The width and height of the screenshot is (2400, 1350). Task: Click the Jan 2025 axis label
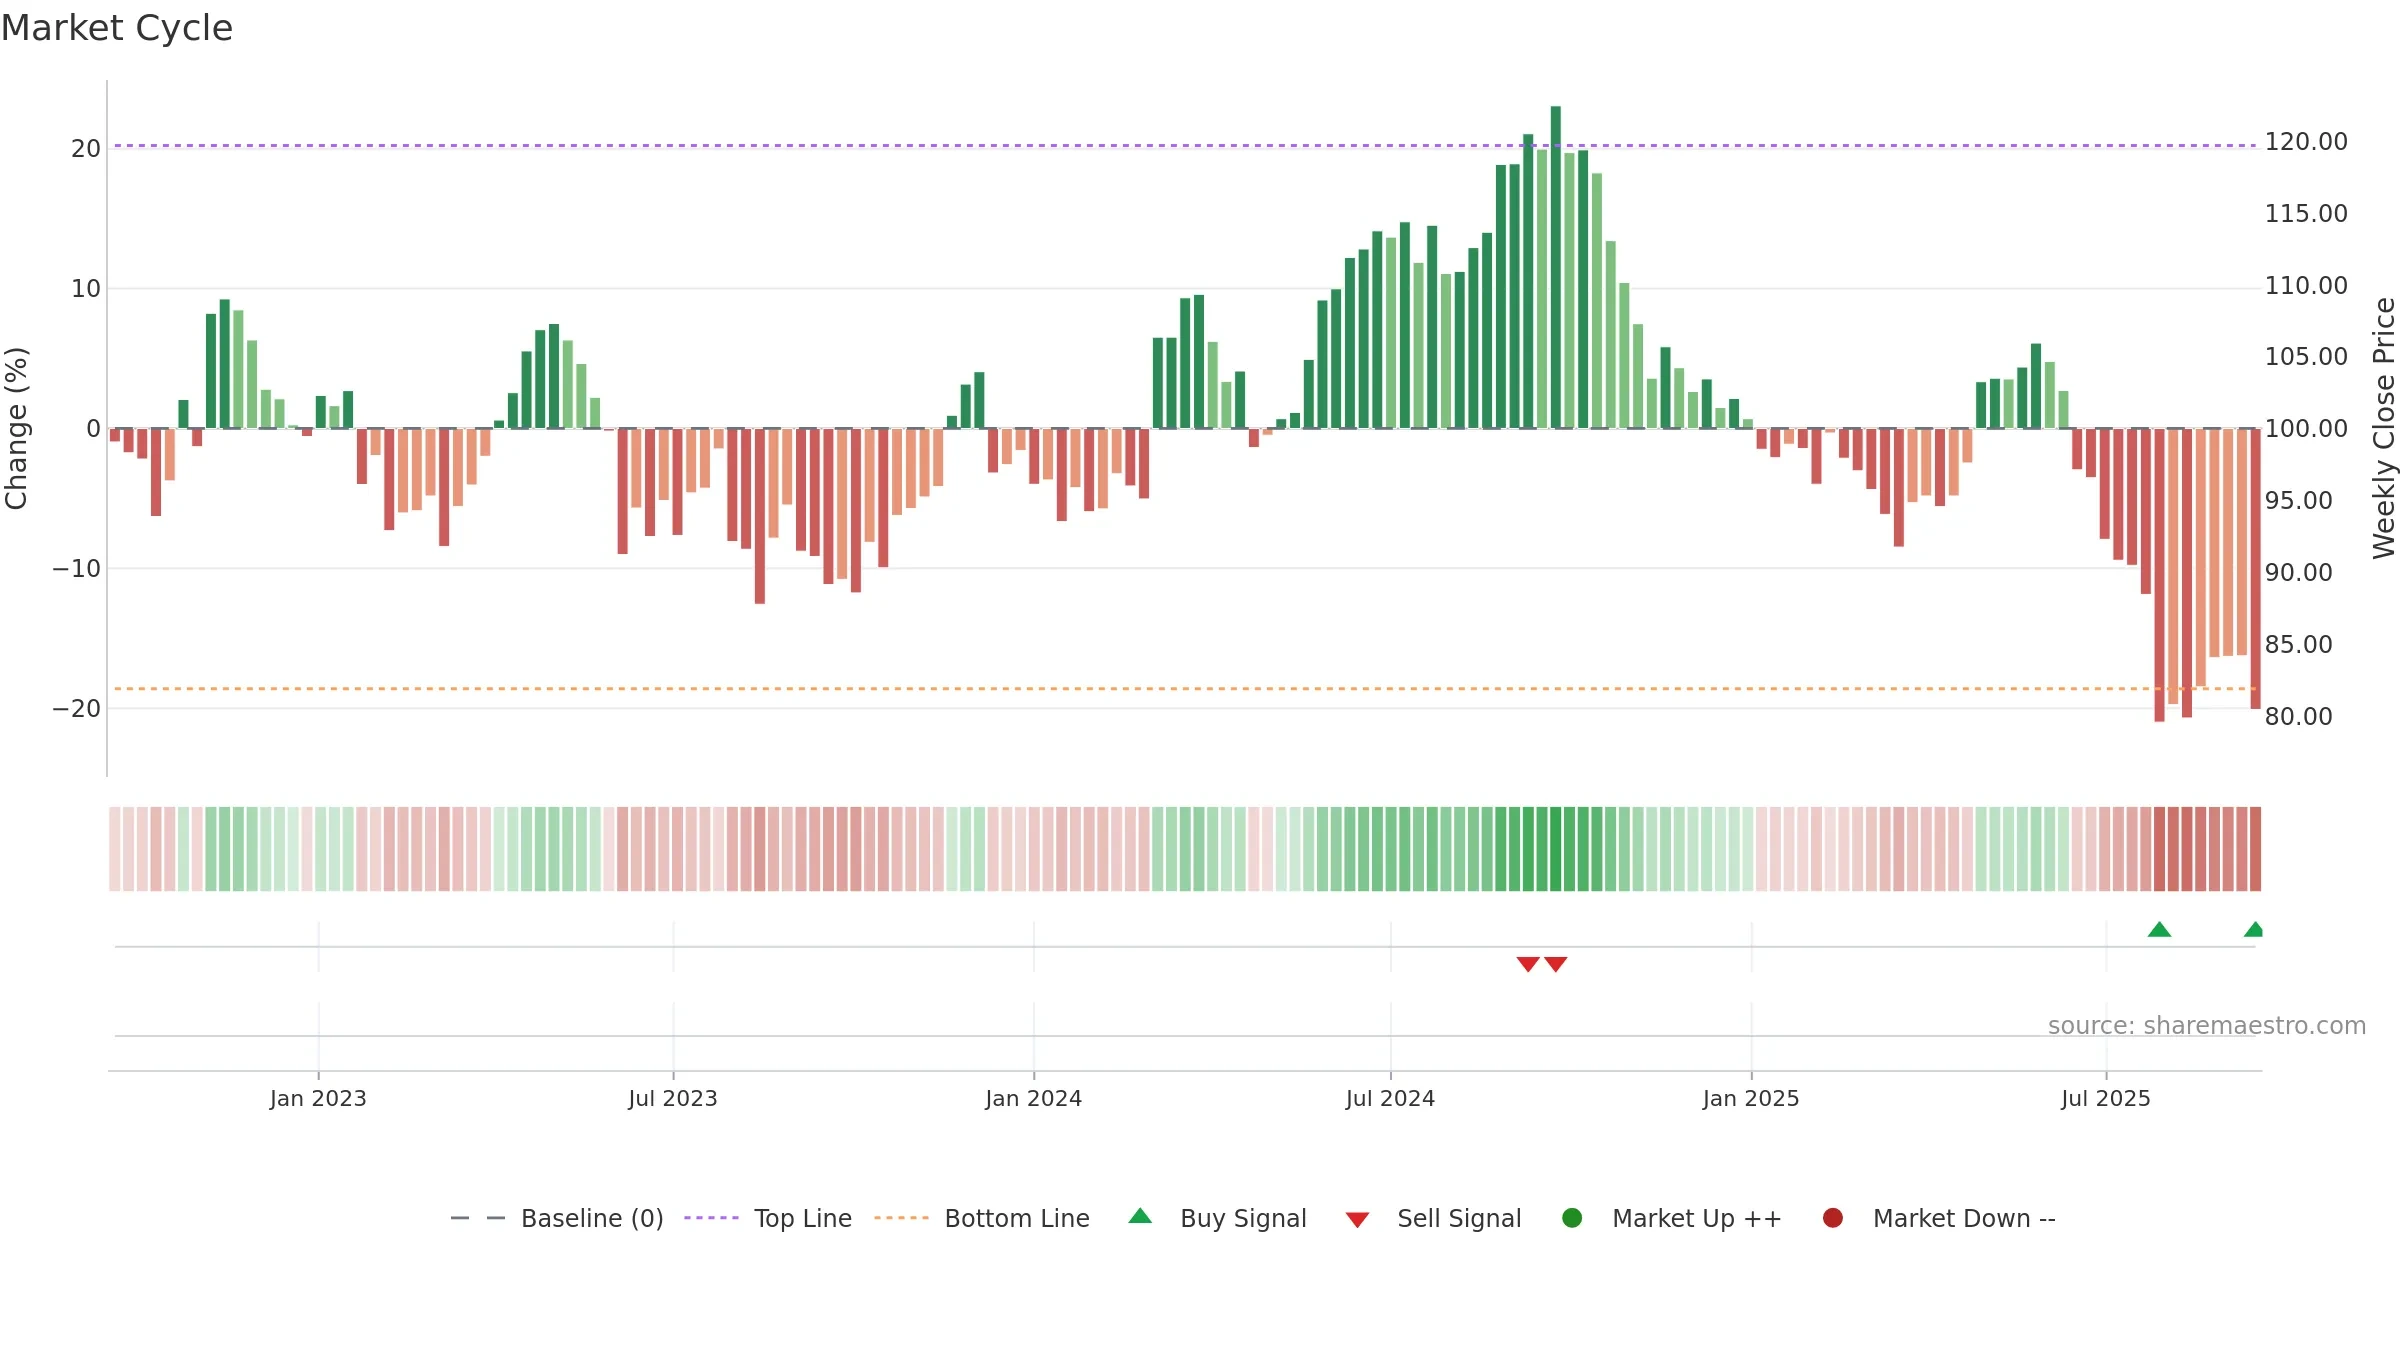pos(1751,1098)
